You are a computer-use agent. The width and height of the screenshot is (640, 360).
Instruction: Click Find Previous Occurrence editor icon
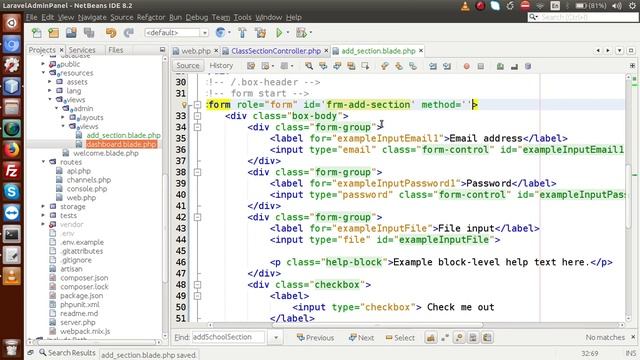[x=323, y=66]
